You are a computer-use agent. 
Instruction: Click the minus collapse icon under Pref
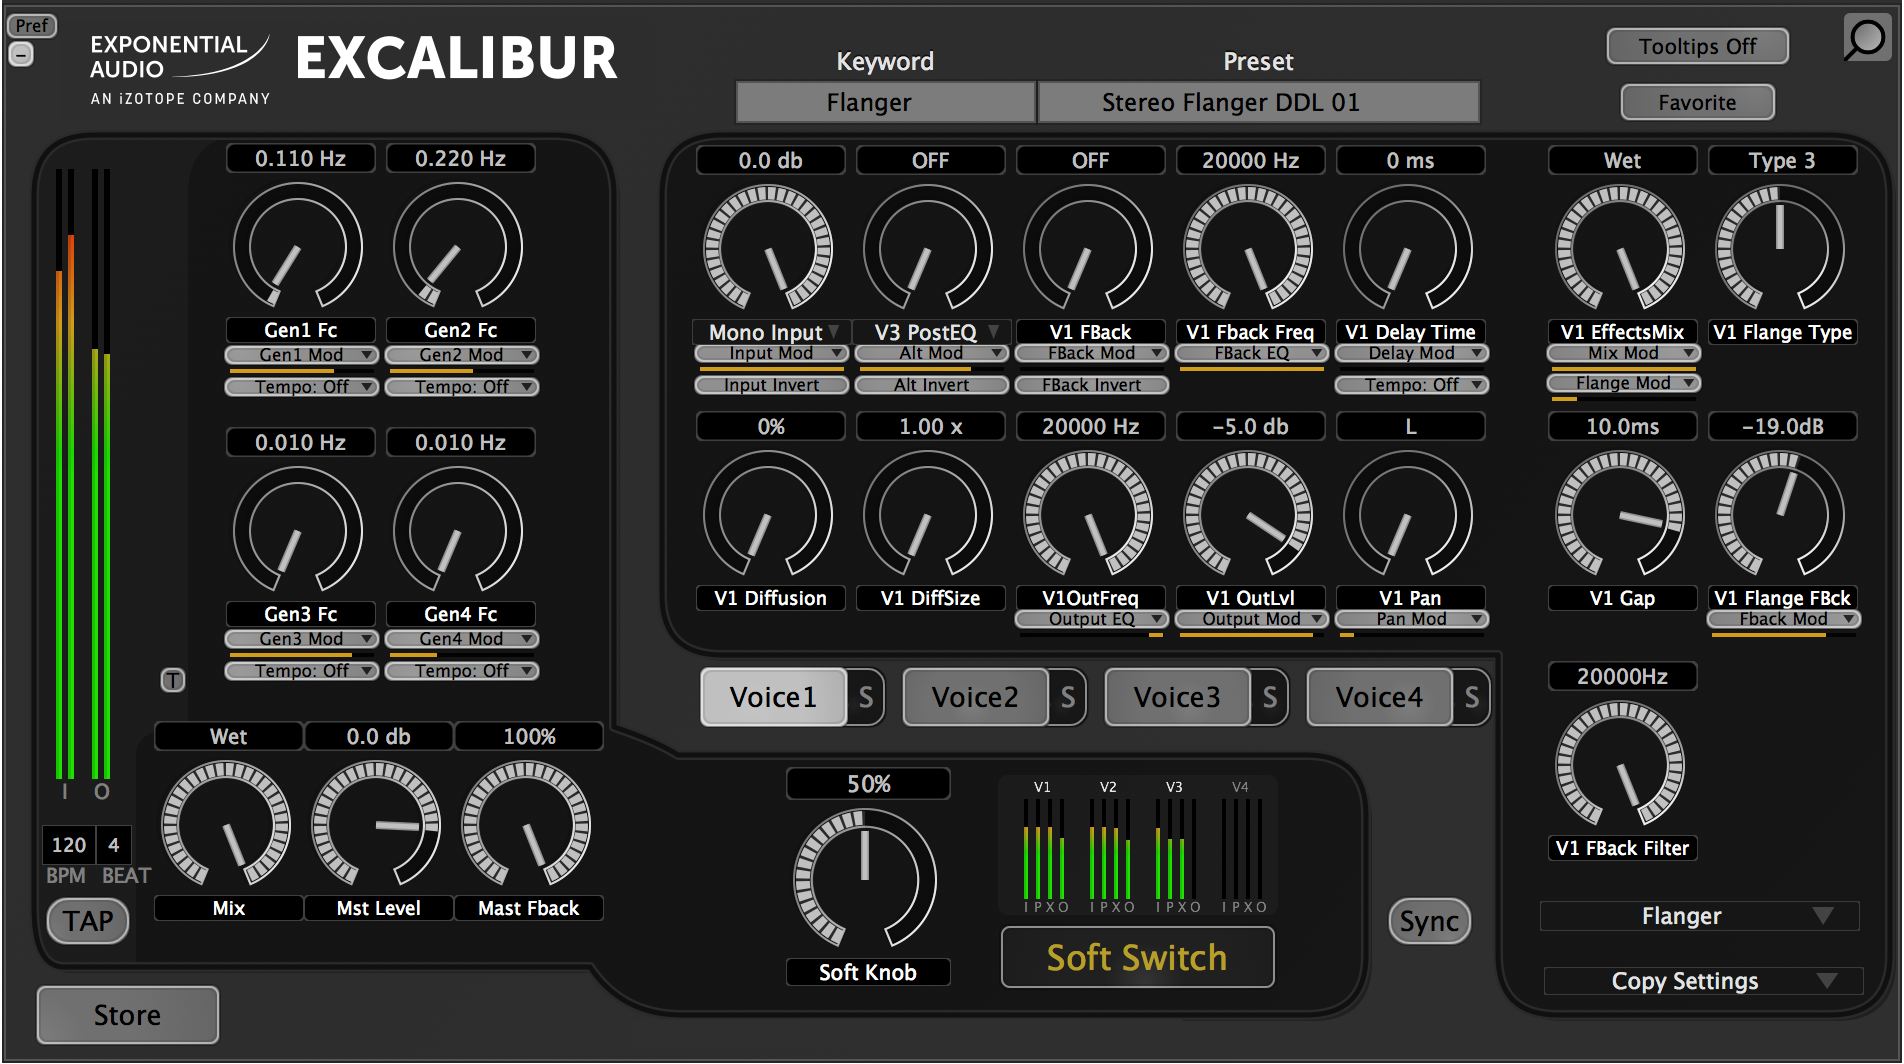[21, 54]
